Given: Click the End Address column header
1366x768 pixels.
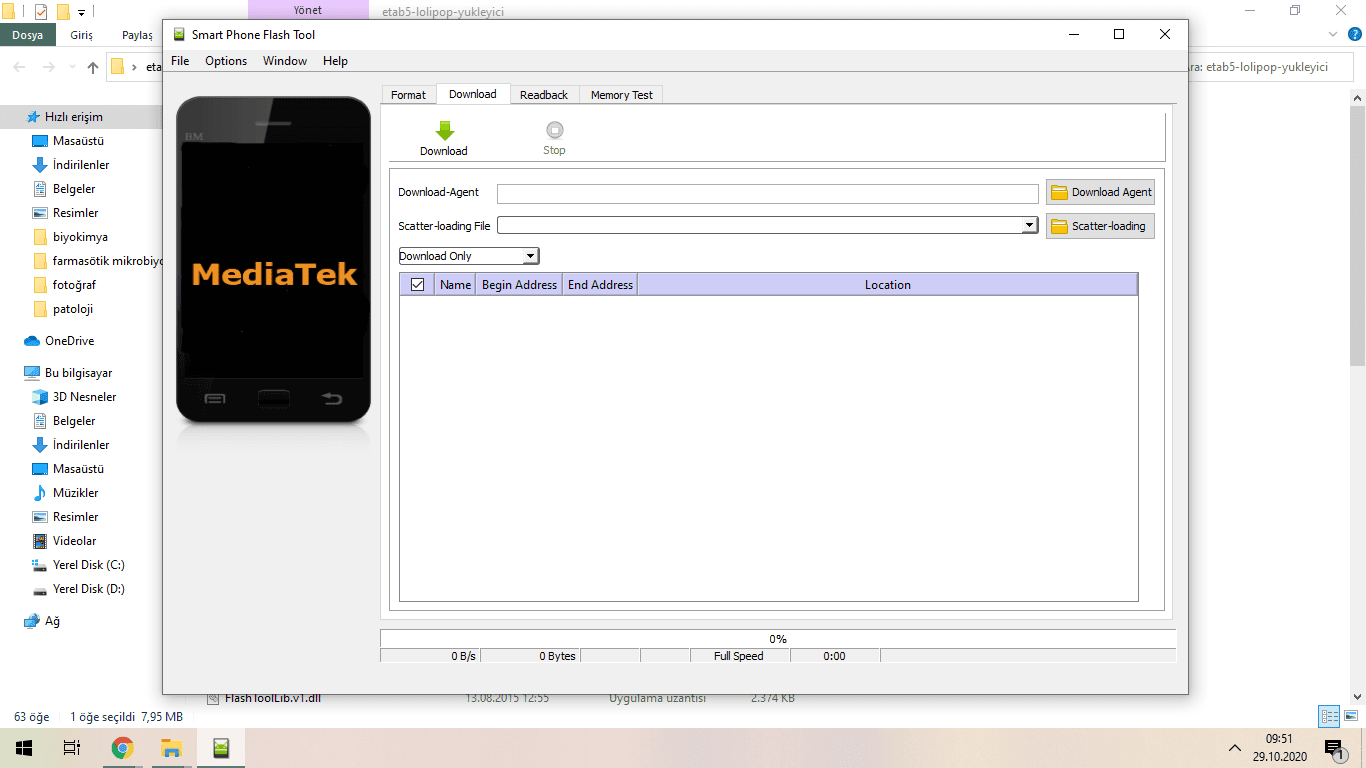Looking at the screenshot, I should pos(600,285).
